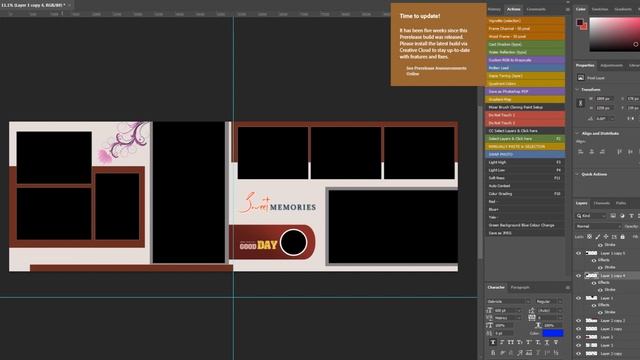Open See Prerelease Announcements Online link
This screenshot has width=640, height=360.
(x=436, y=71)
